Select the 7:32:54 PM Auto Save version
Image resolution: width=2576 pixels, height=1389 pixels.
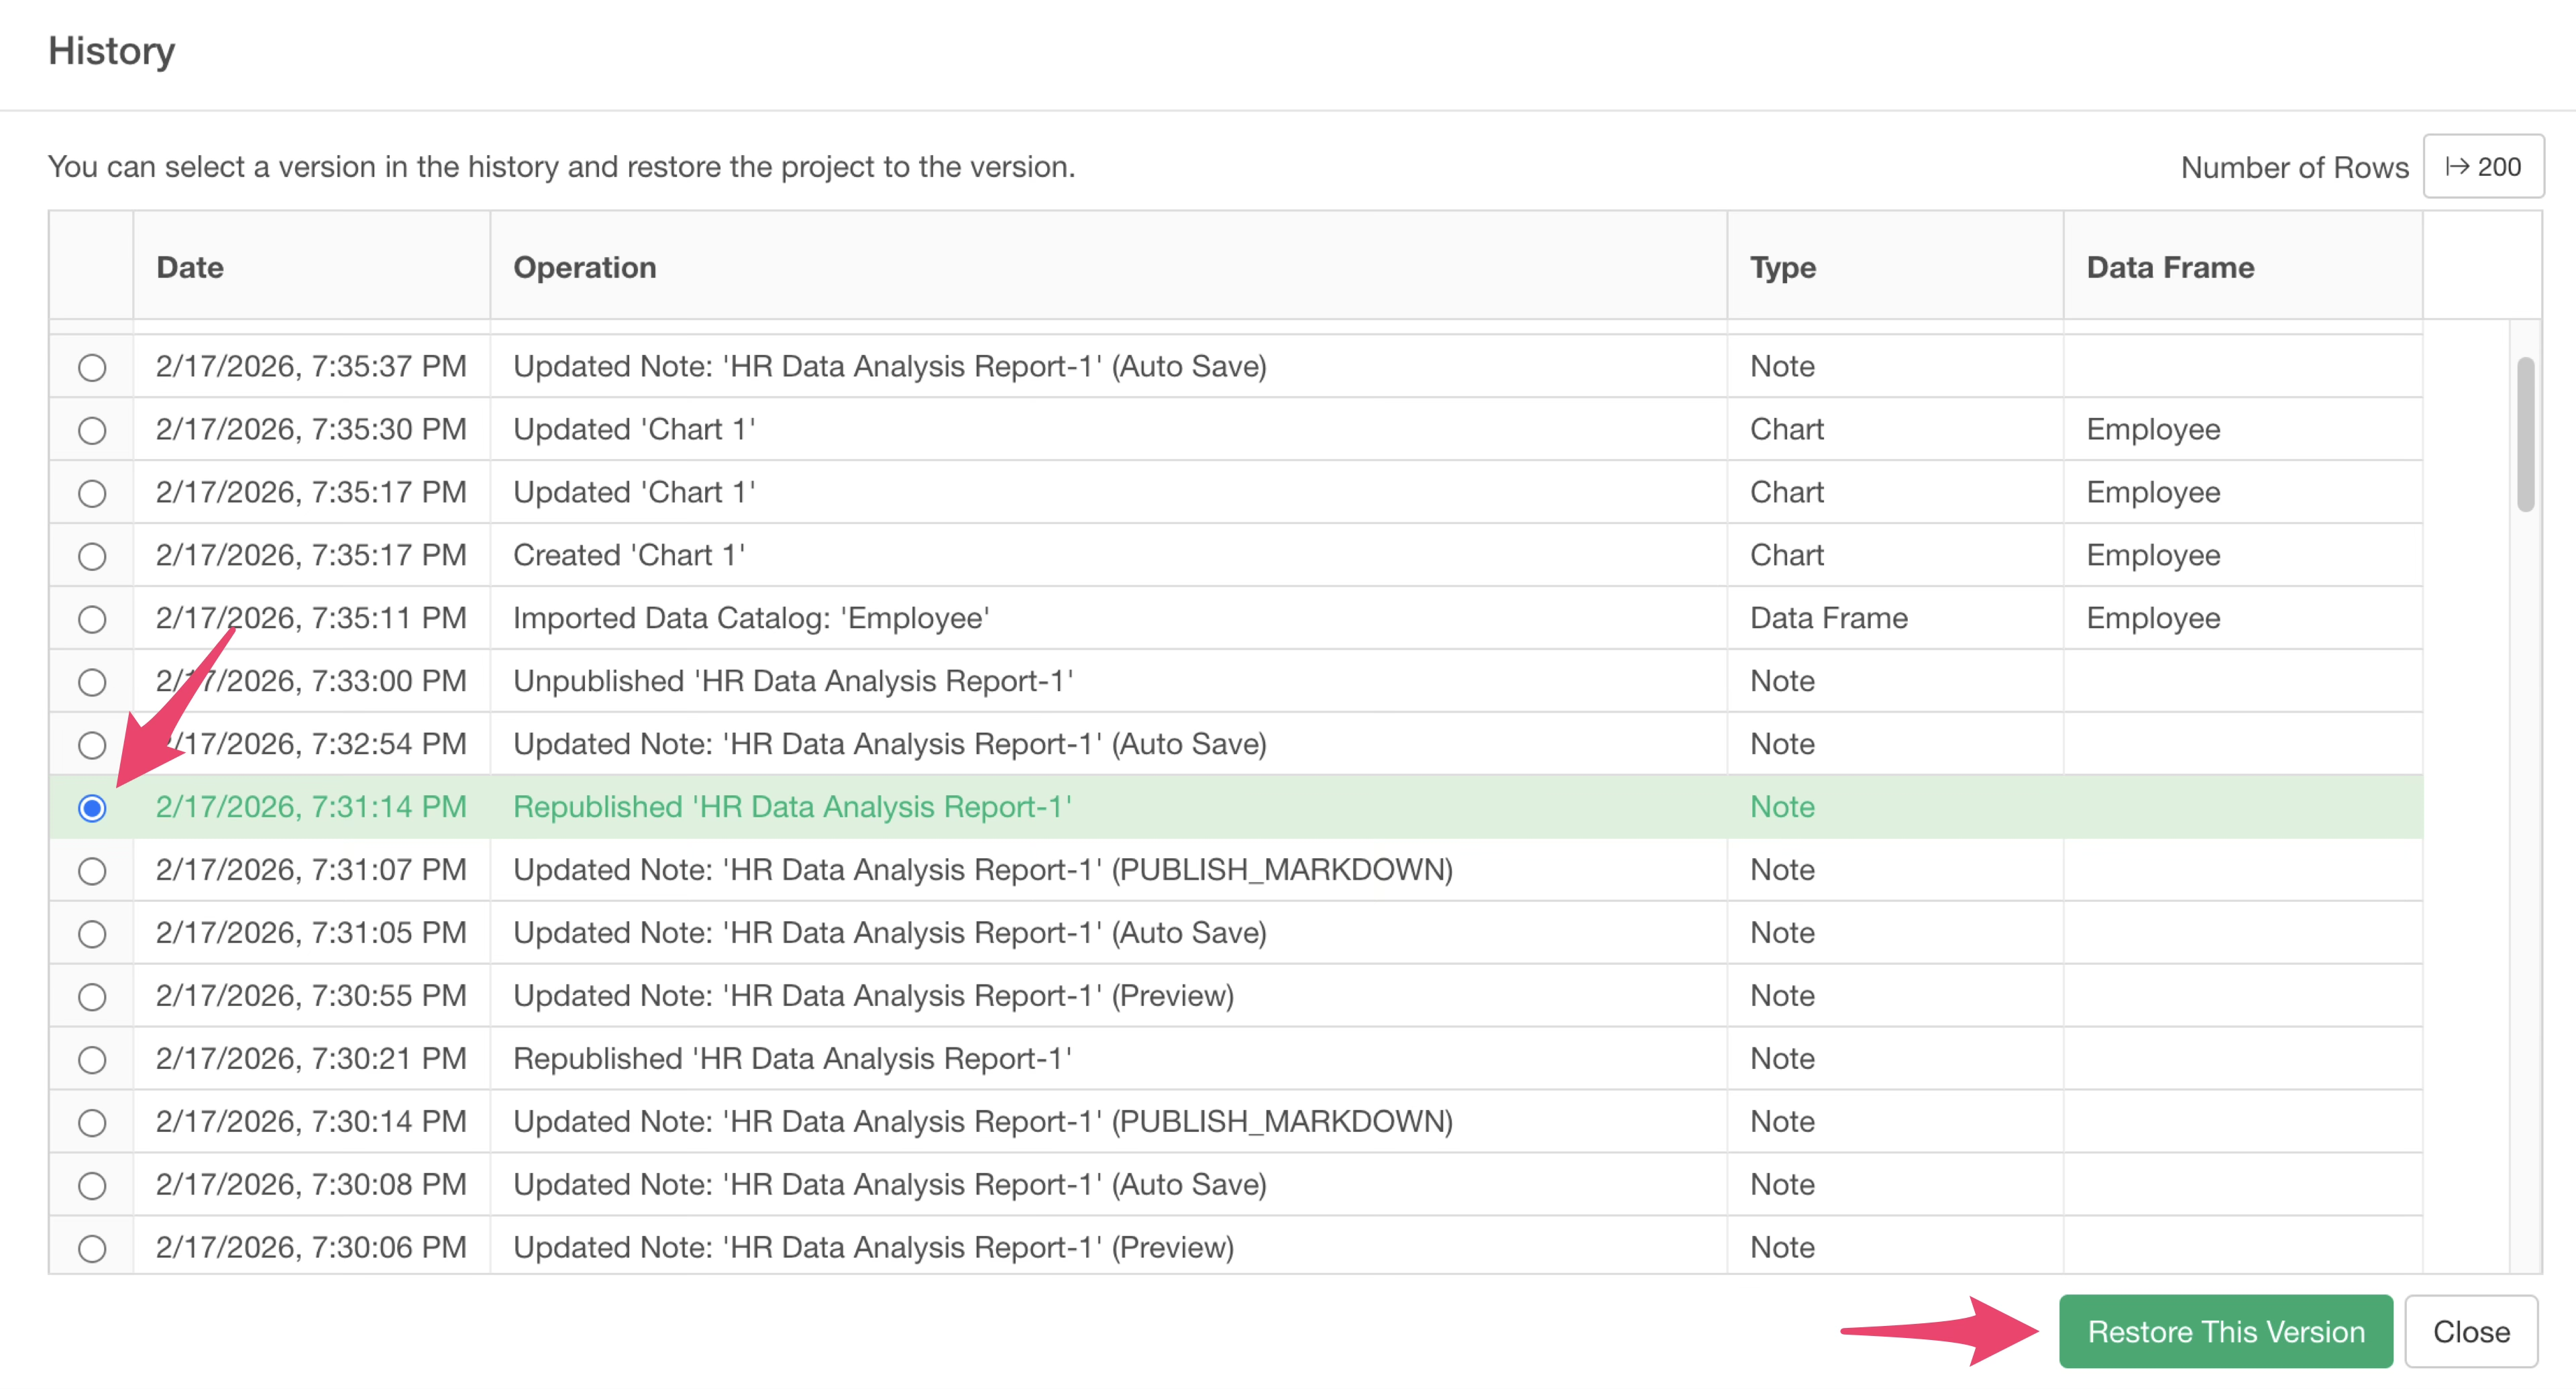click(x=92, y=745)
